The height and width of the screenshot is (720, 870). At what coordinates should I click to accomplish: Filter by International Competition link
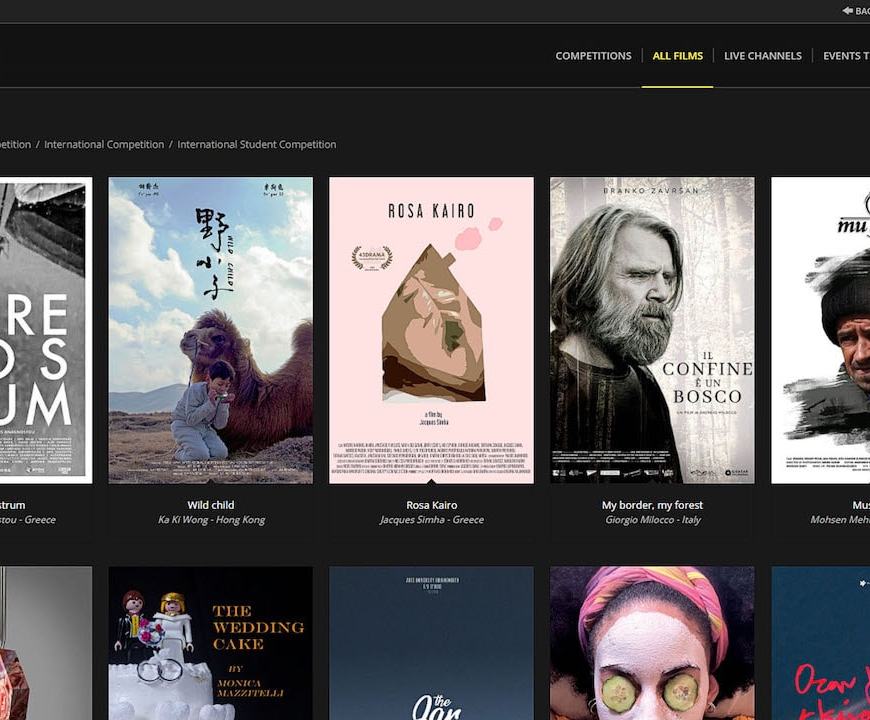point(104,144)
